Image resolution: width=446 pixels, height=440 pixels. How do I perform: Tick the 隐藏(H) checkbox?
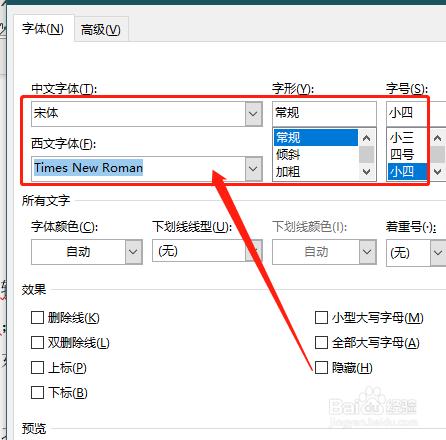(x=321, y=368)
